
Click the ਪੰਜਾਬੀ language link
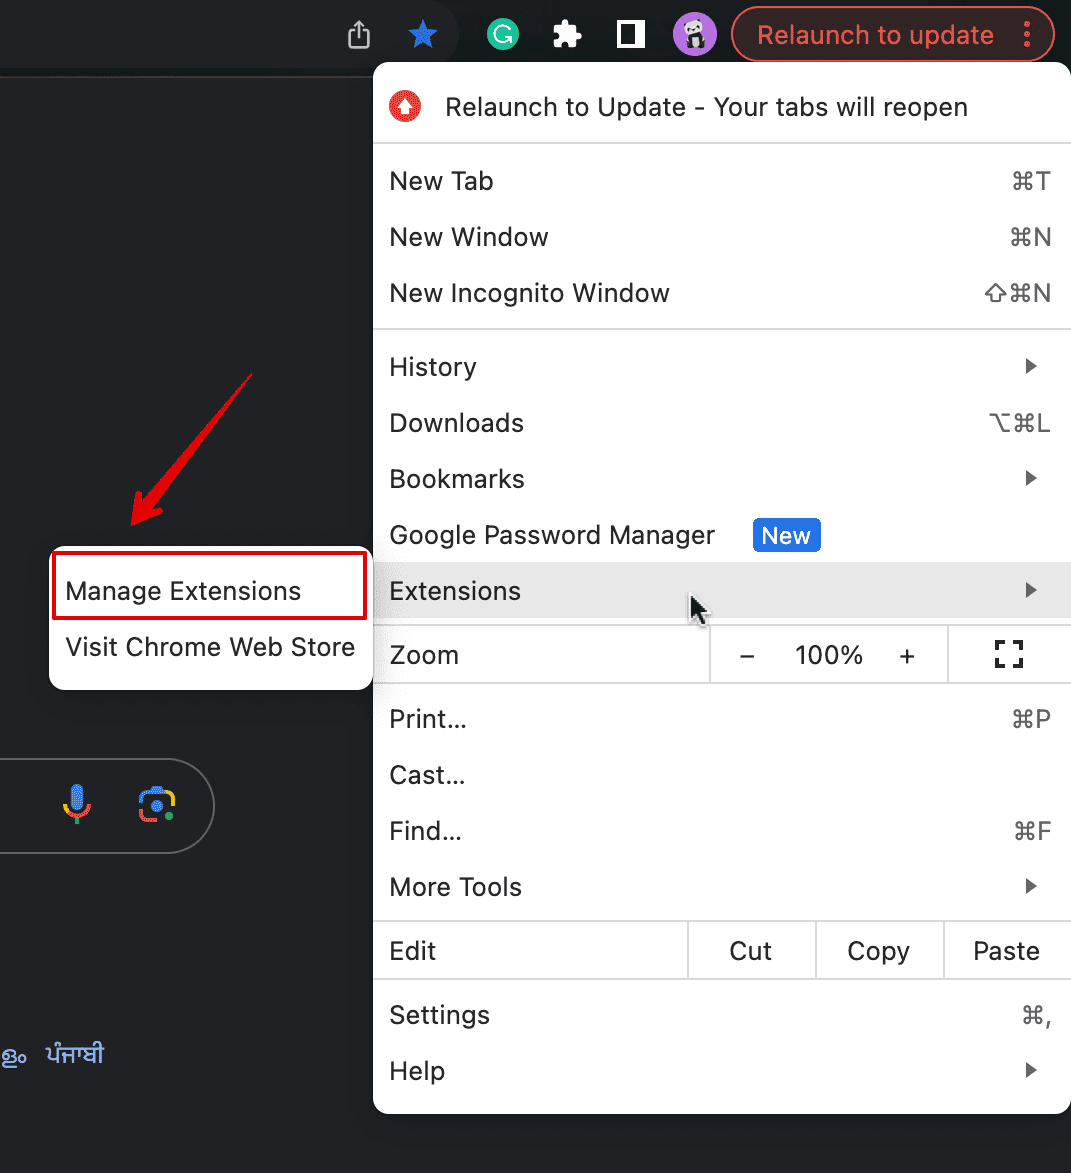(75, 1055)
